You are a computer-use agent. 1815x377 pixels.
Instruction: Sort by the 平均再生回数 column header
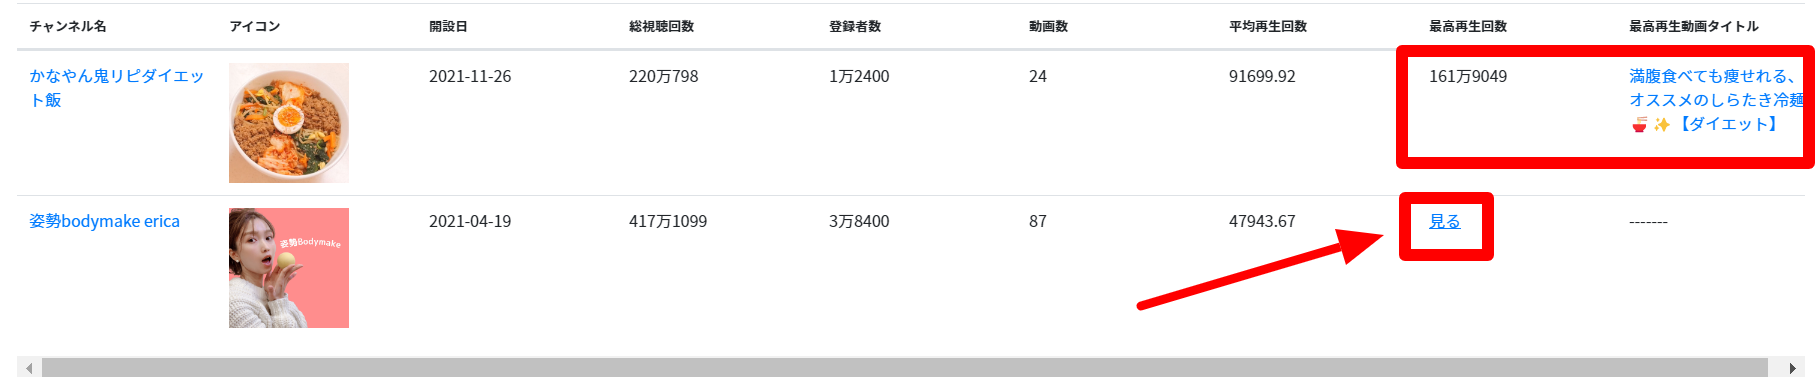(x=1268, y=26)
